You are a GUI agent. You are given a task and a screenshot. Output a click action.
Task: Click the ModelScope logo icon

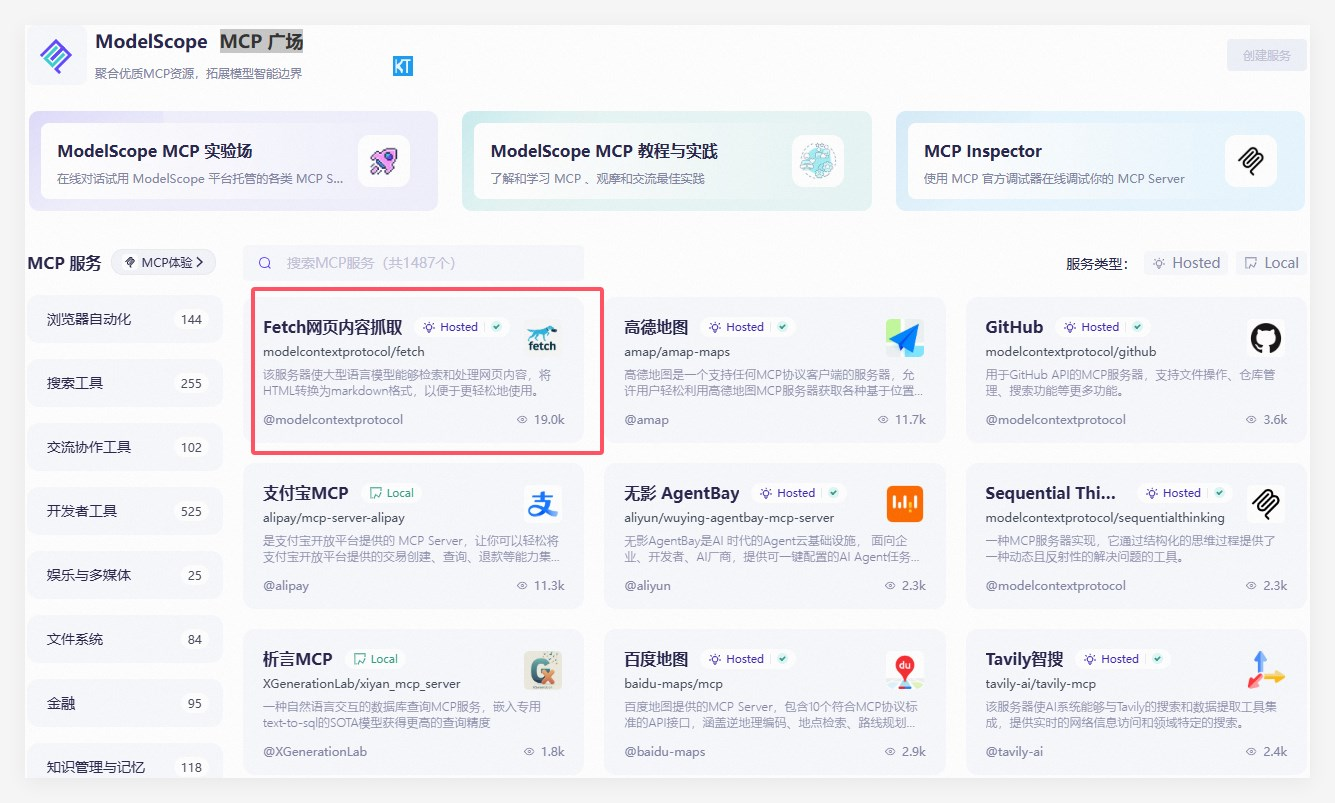[x=56, y=56]
